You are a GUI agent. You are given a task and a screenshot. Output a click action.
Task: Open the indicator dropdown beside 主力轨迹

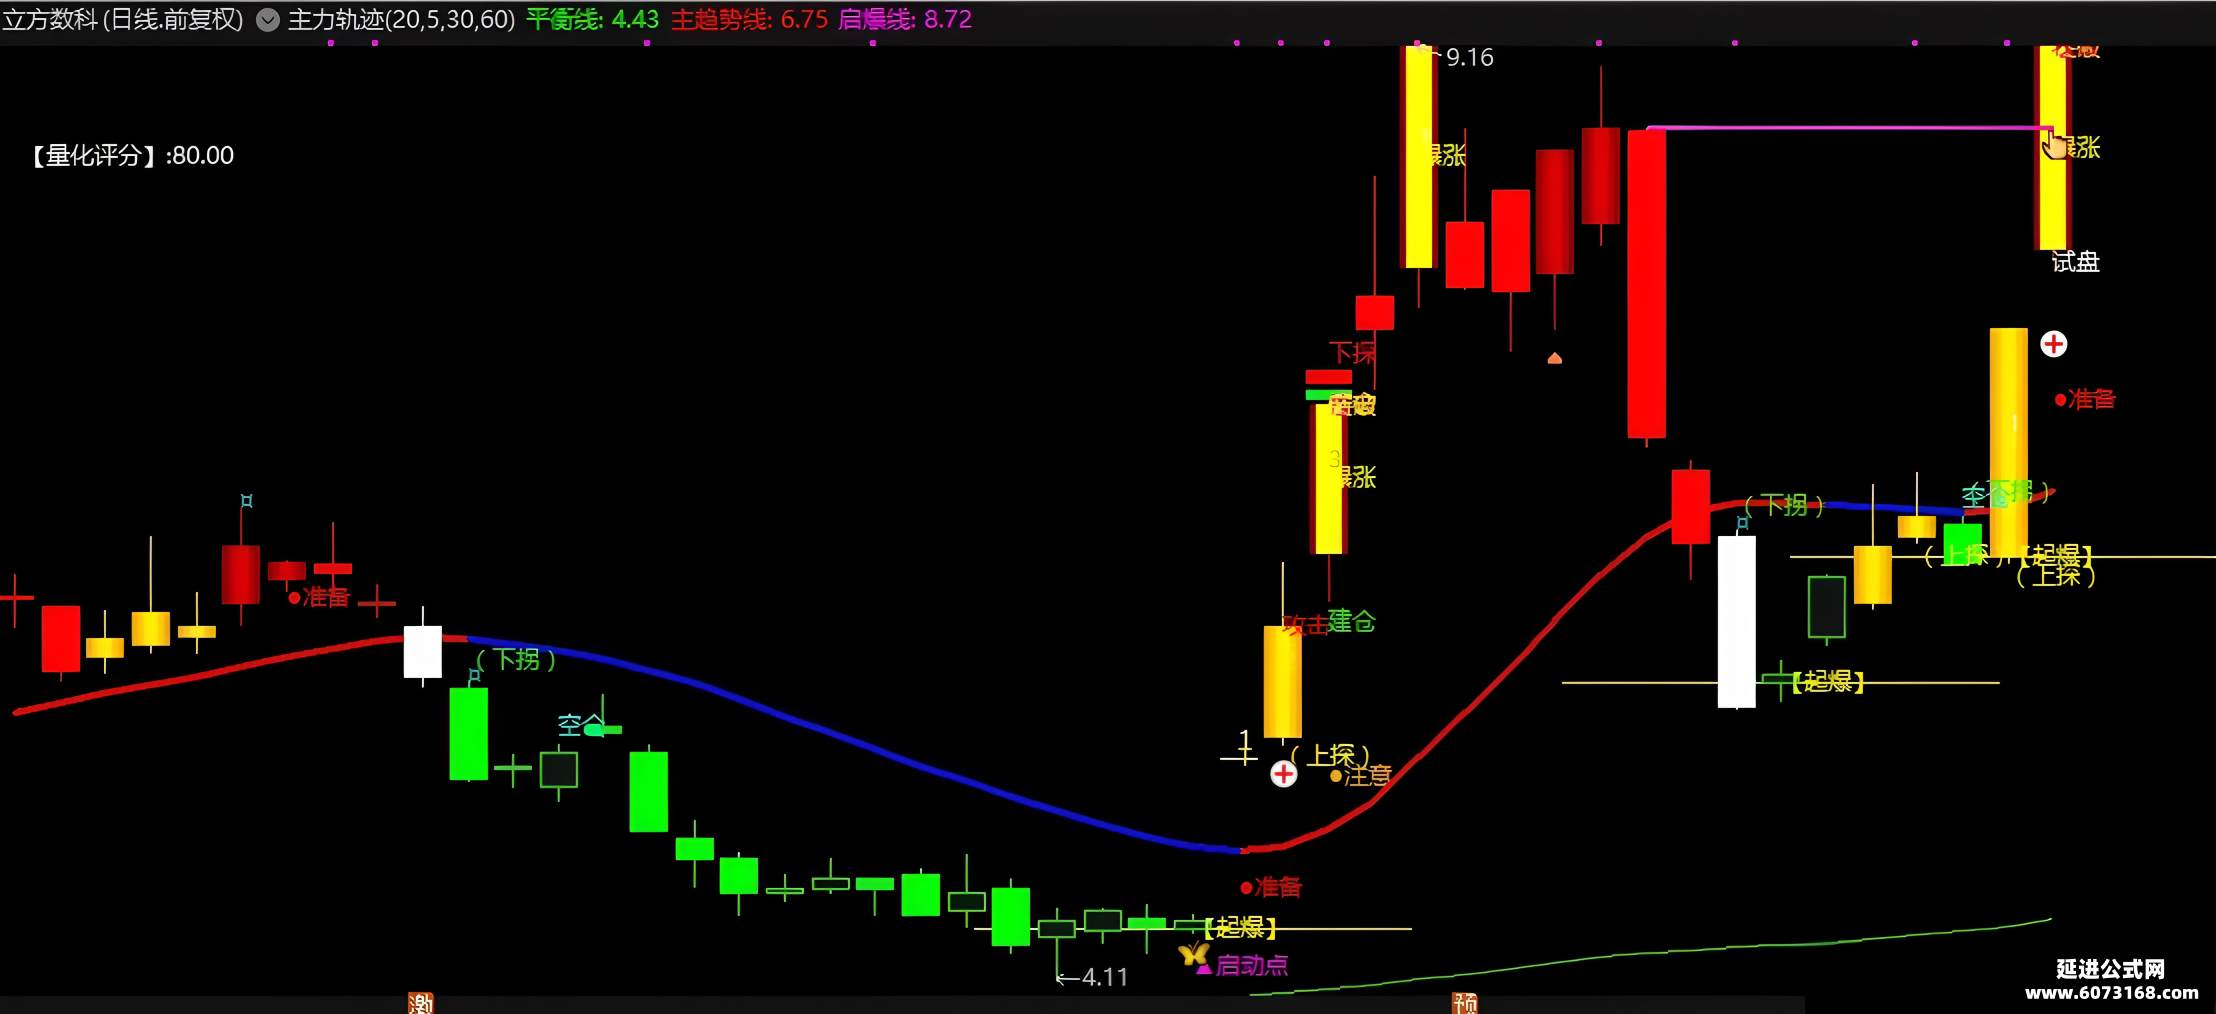[268, 20]
